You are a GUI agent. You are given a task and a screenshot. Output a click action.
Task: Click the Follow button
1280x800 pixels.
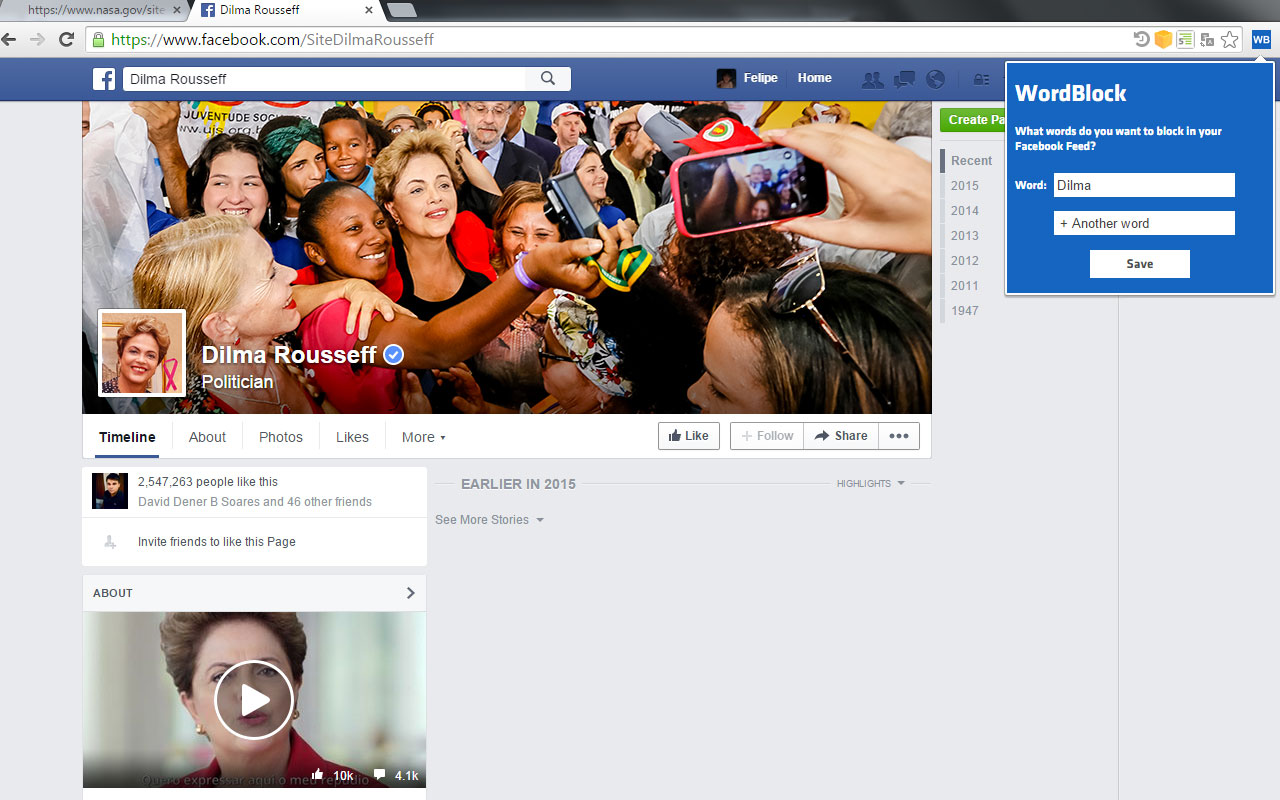click(767, 436)
